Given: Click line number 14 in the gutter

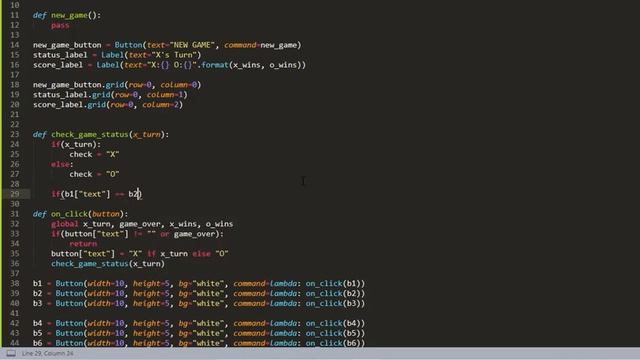Looking at the screenshot, I should pos(15,45).
